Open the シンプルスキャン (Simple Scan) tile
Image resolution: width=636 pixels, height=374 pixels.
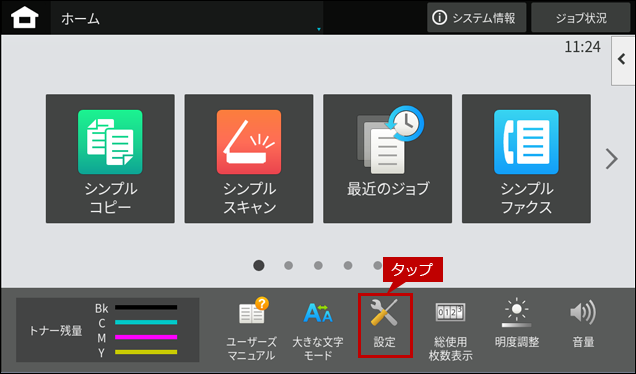[x=249, y=159]
